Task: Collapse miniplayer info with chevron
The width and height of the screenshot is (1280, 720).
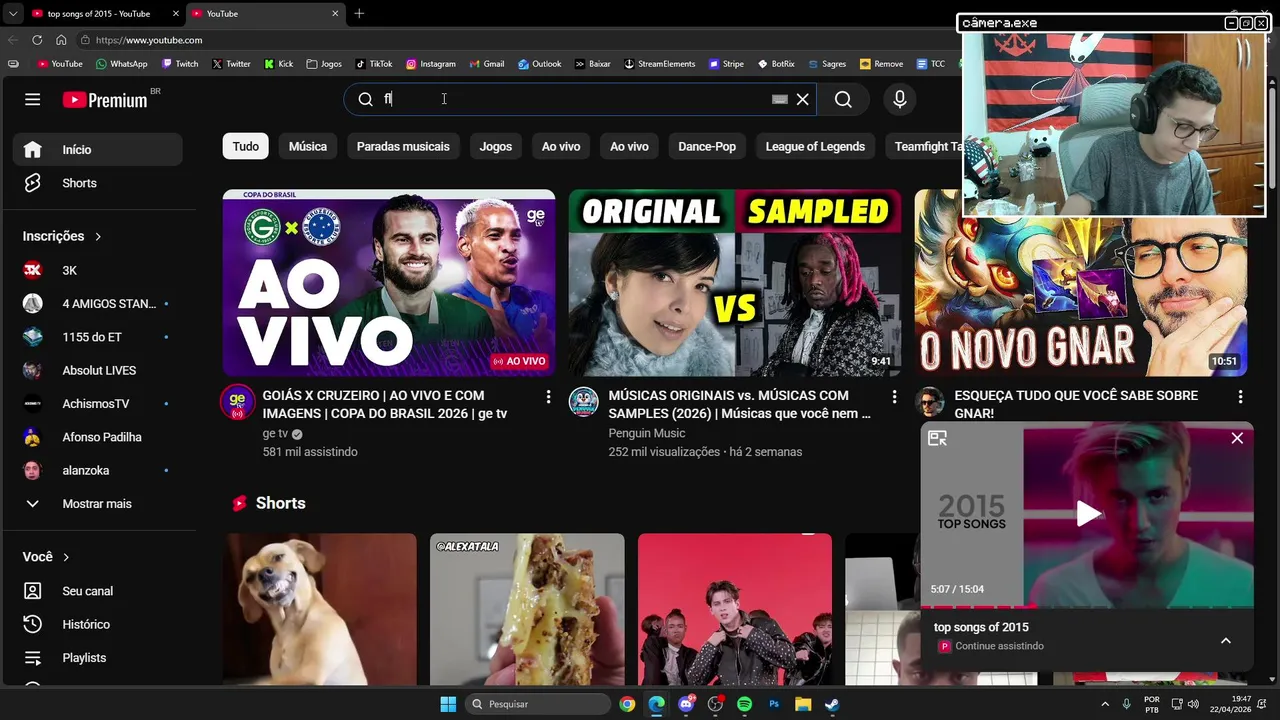Action: point(1226,641)
